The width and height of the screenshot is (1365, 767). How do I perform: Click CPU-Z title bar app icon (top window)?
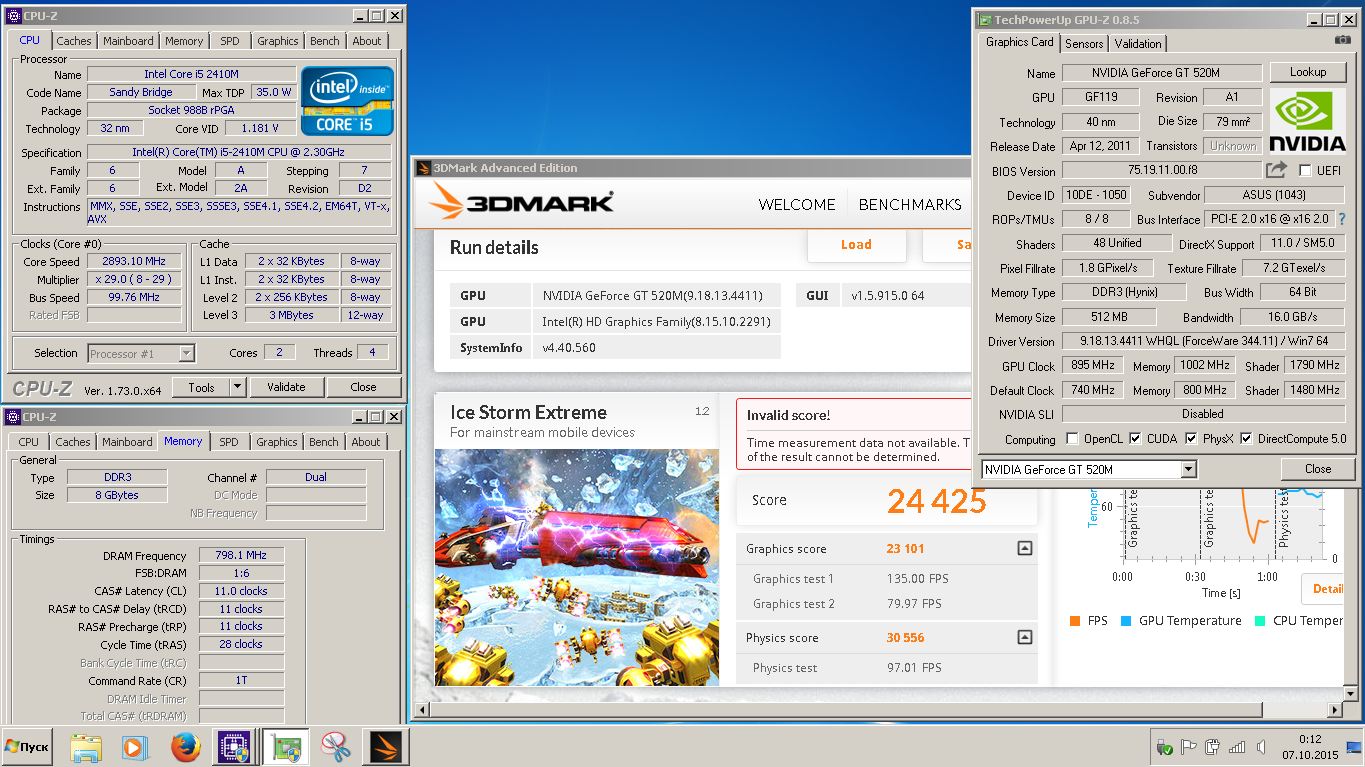[13, 16]
